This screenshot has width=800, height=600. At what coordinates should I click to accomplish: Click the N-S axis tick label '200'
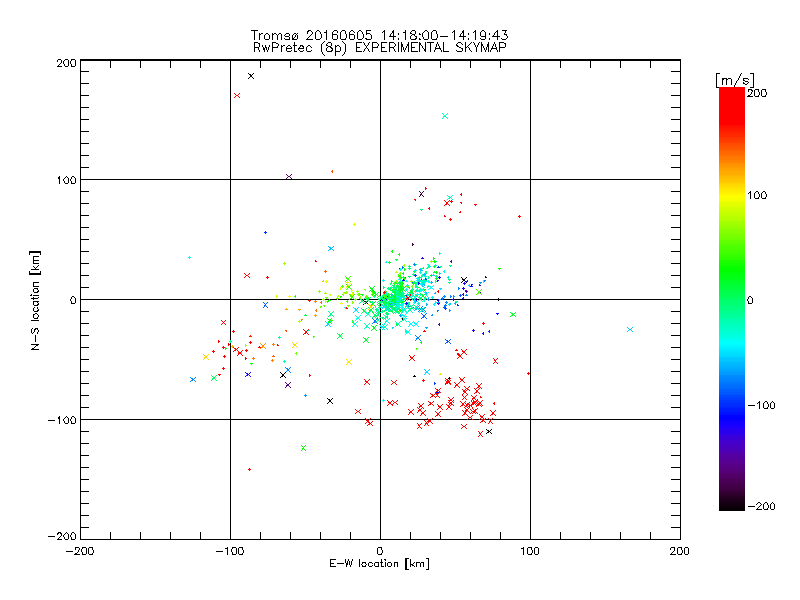tap(66, 63)
